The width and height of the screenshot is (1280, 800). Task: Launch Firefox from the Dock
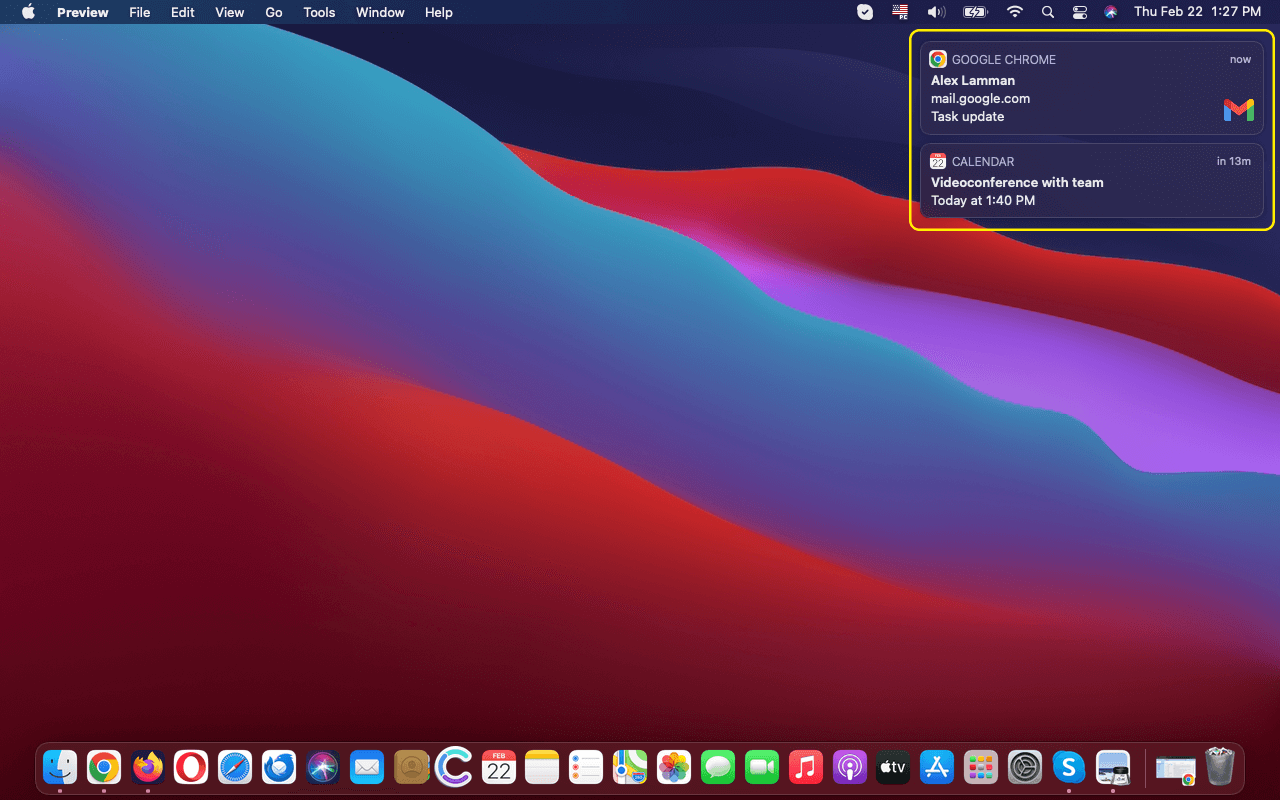point(147,767)
